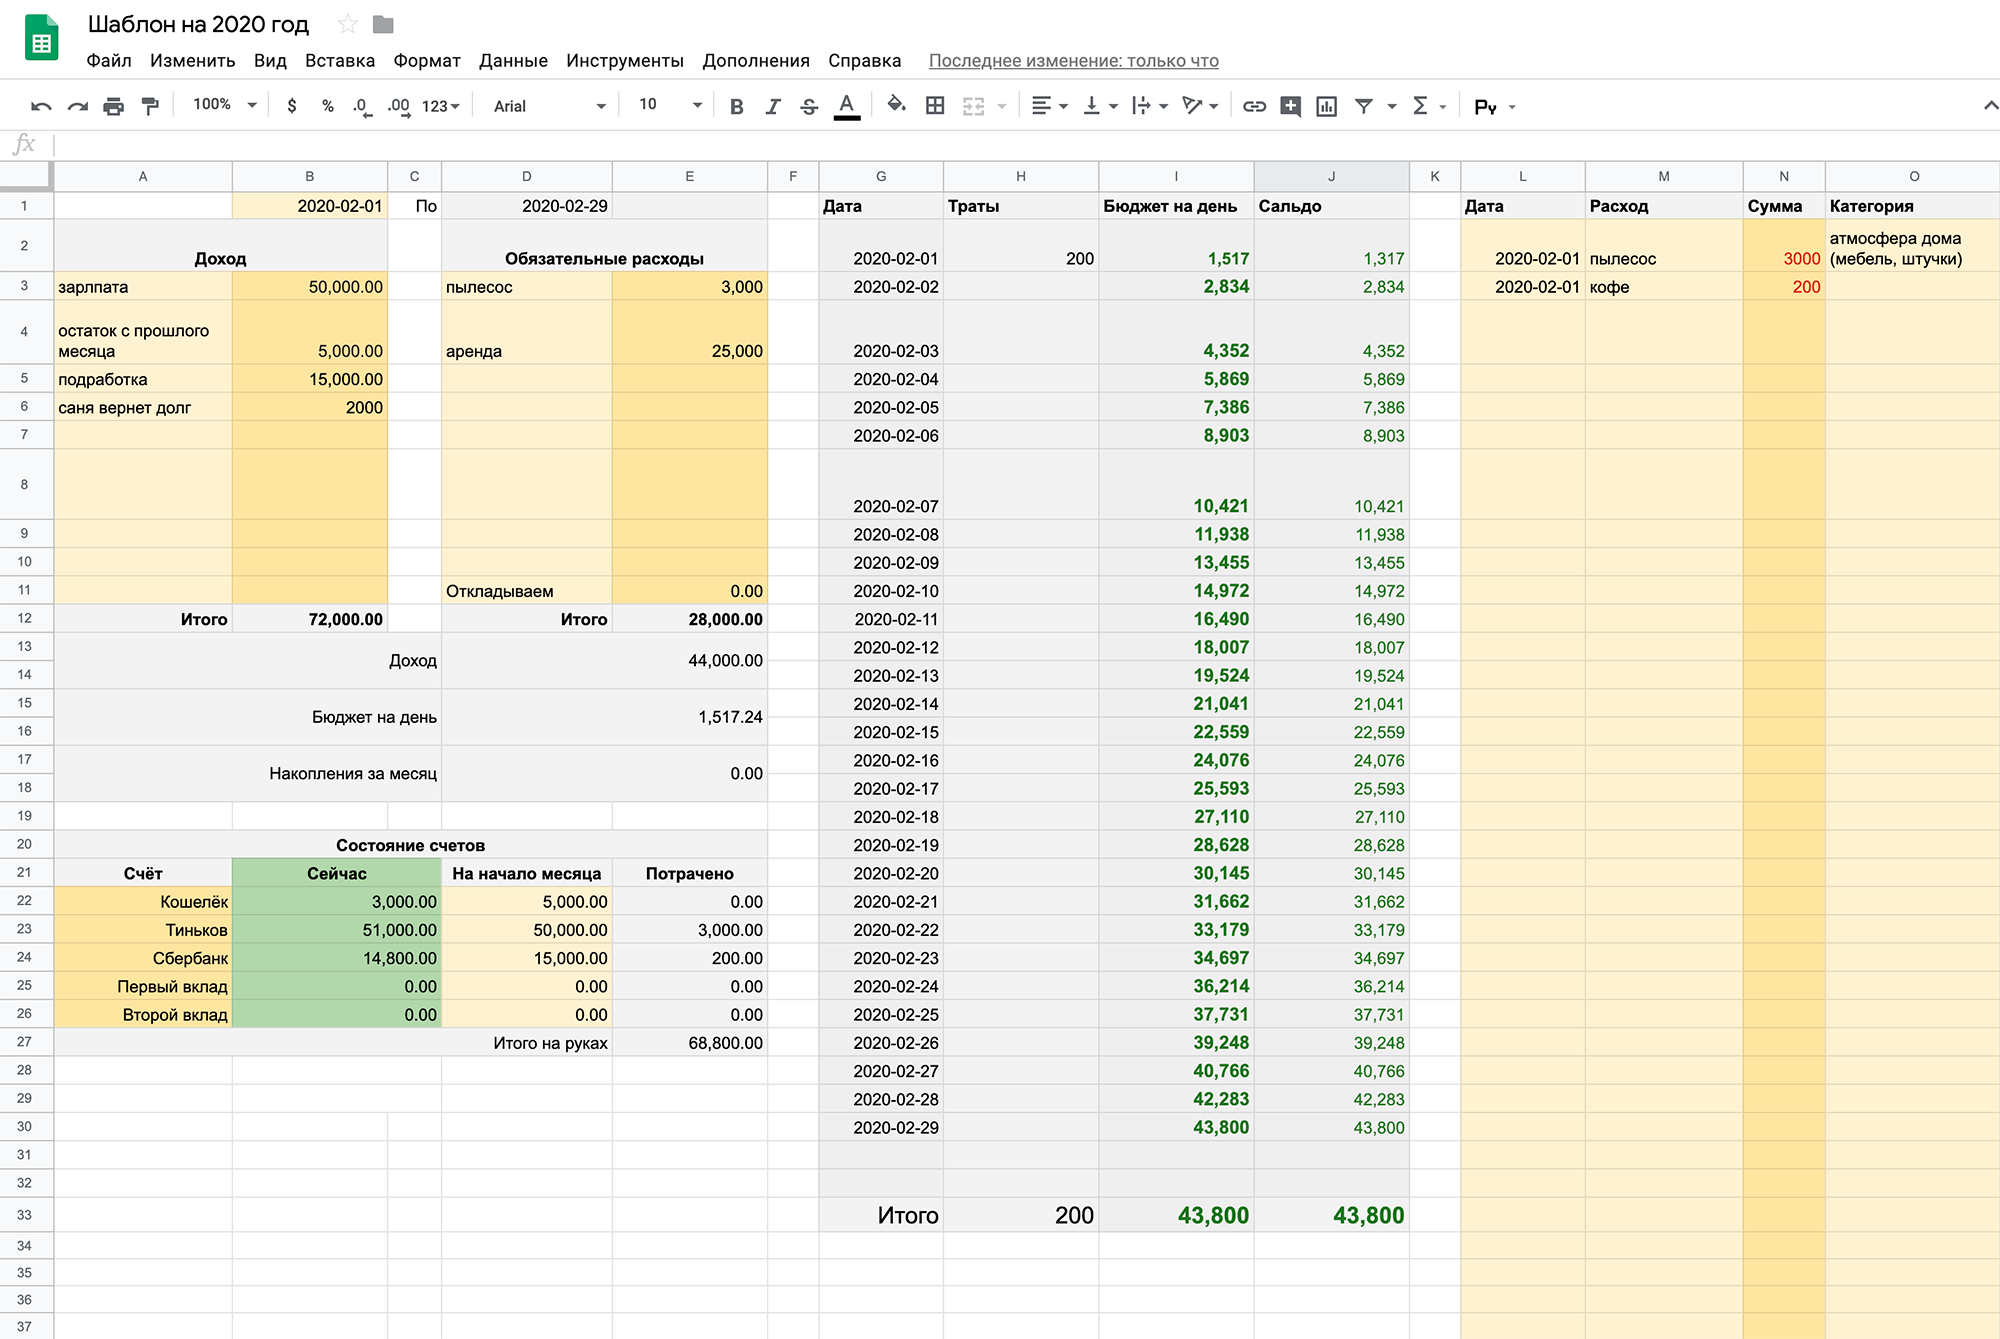This screenshot has height=1339, width=2000.
Task: Collapse toolbar with the chevron-up arrow
Action: [x=1990, y=105]
